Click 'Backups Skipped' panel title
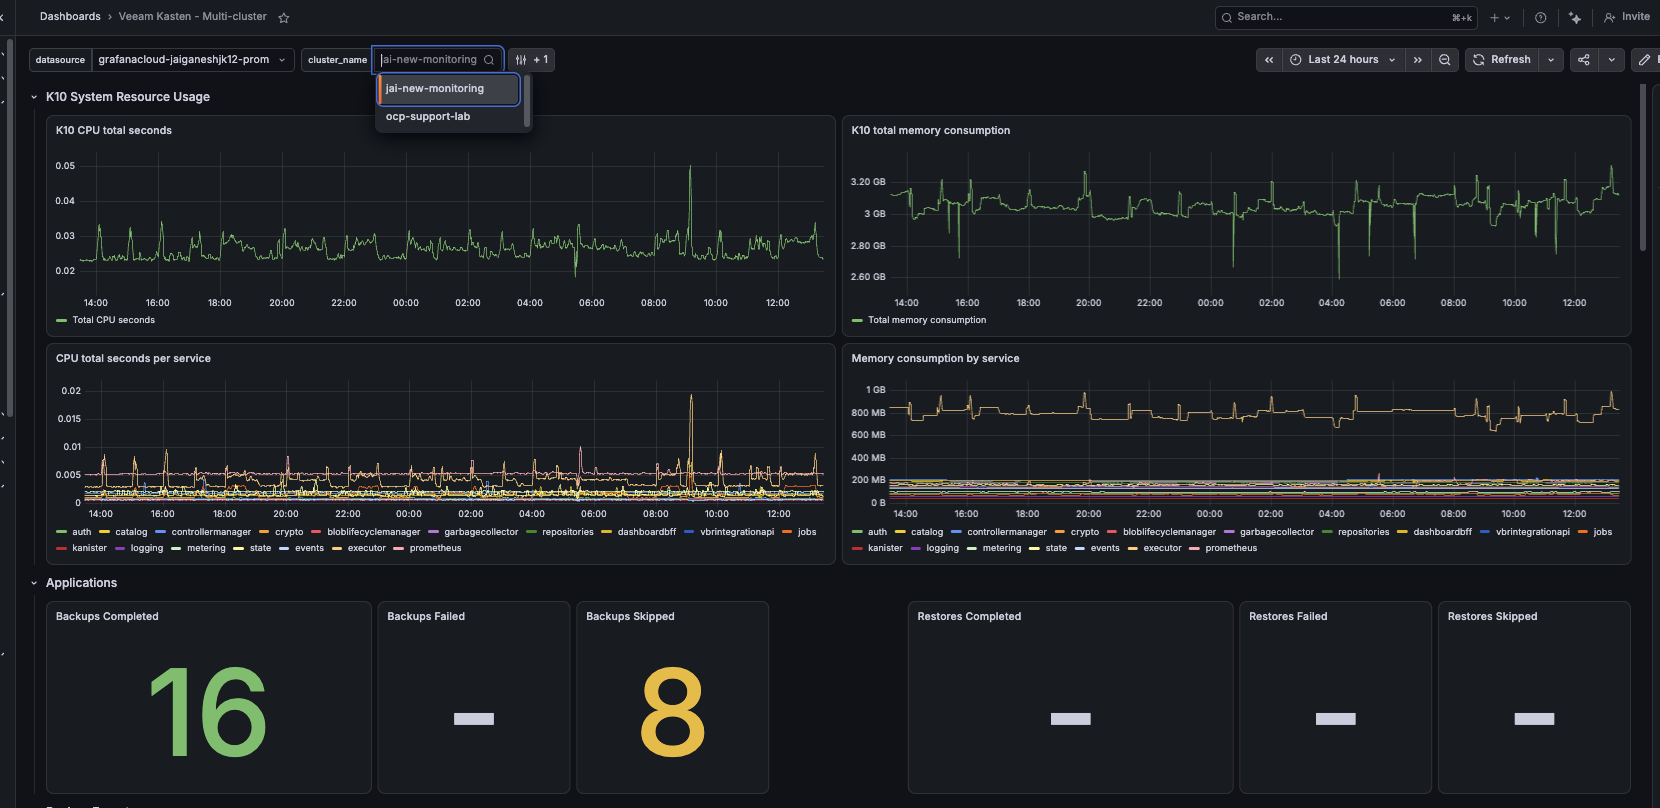 [x=630, y=616]
